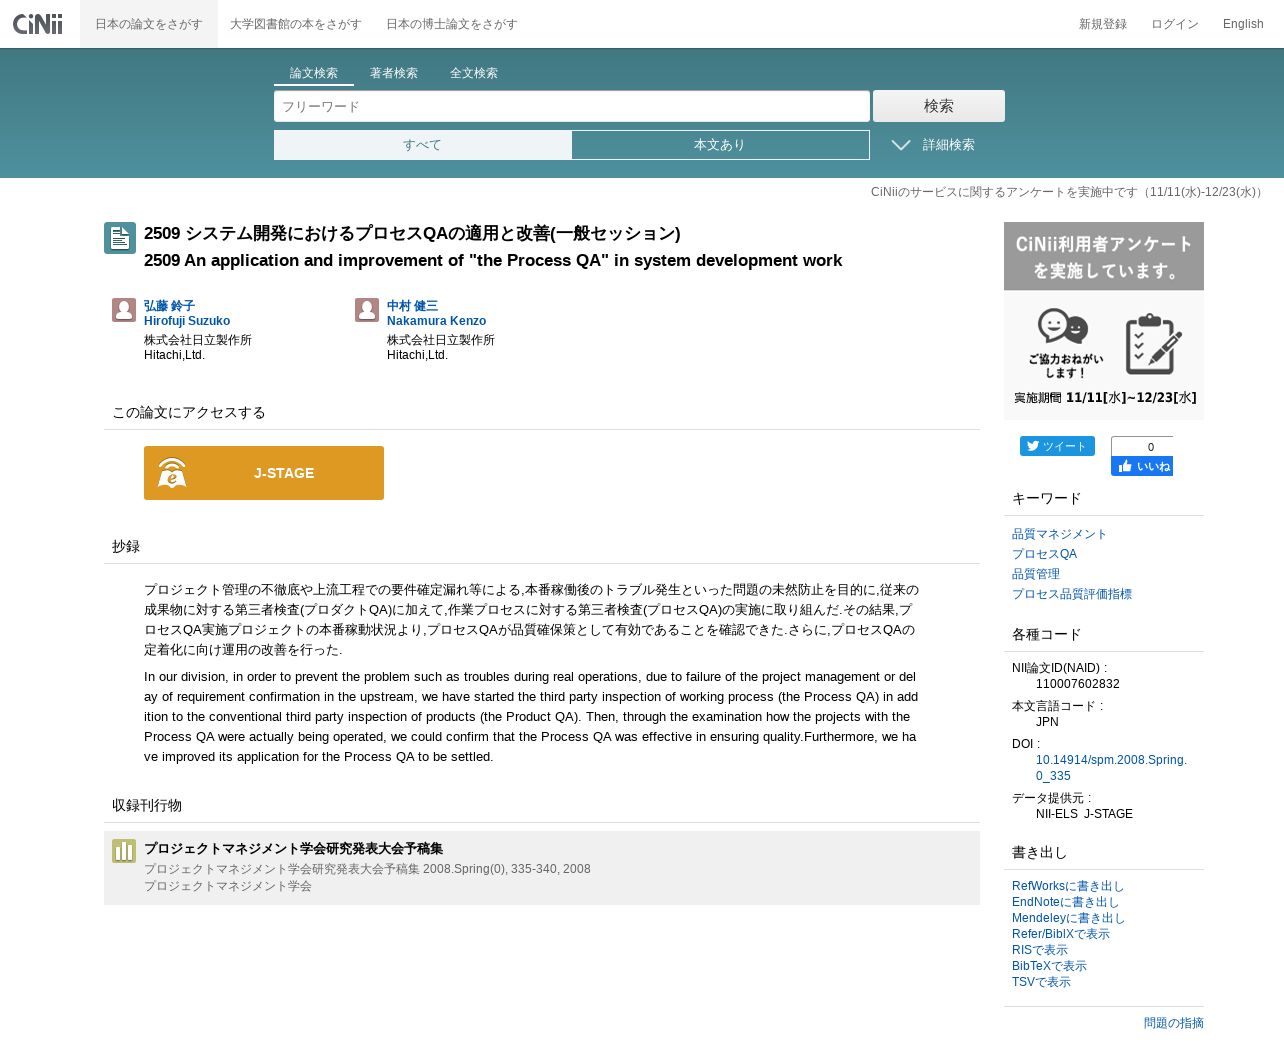Click the 抄録 section heading
The image size is (1284, 1063).
[126, 546]
